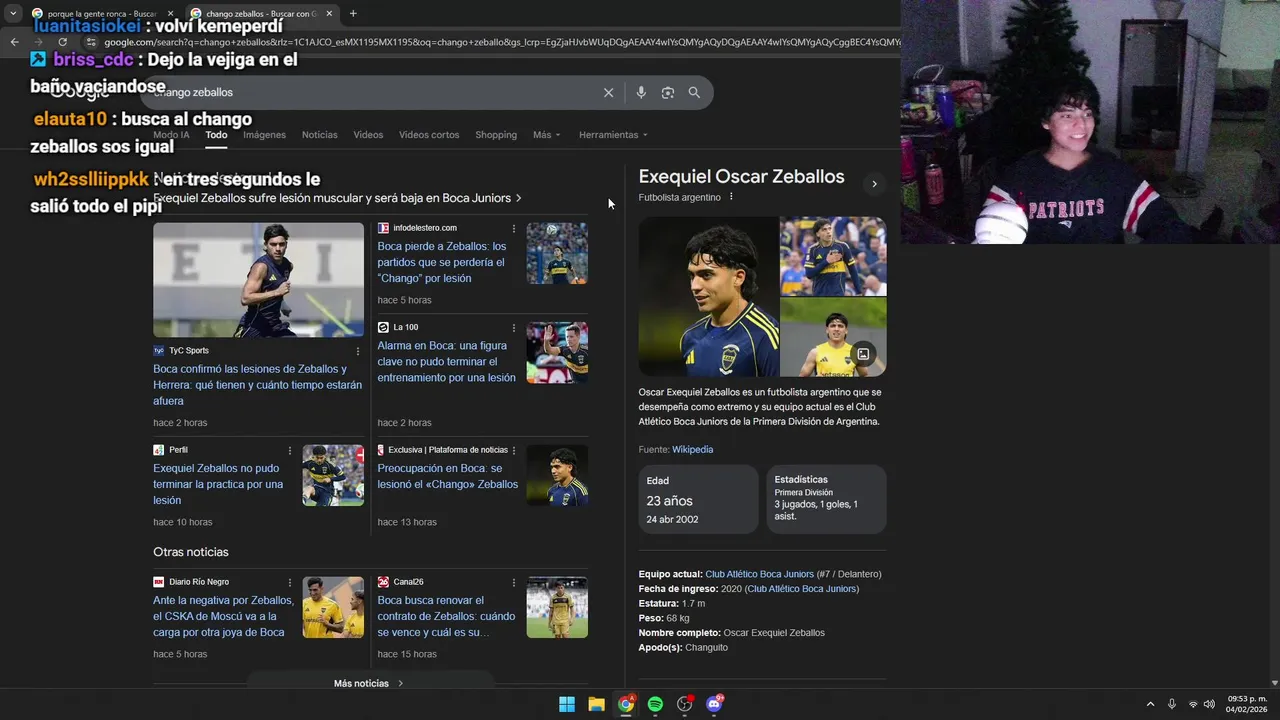View site information icon in address bar

pyautogui.click(x=91, y=42)
